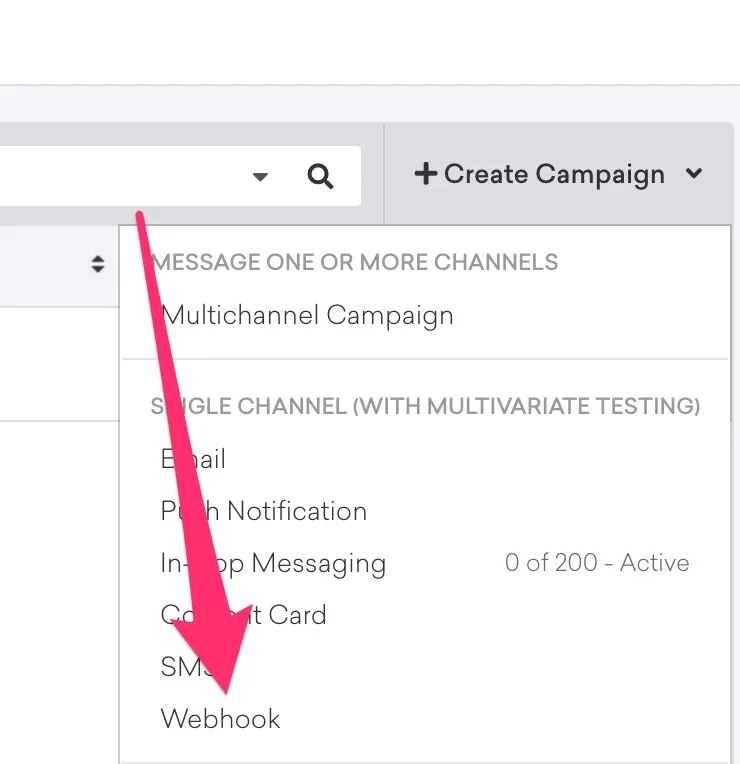Click the divider line below Multichannel Campaign
This screenshot has height=764, width=740.
coord(425,359)
